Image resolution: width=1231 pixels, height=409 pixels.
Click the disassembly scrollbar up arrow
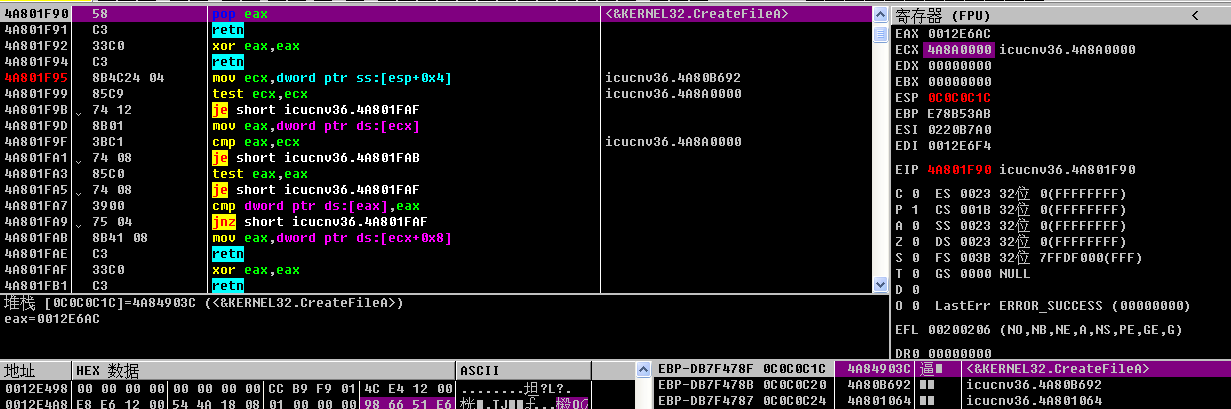[x=880, y=13]
